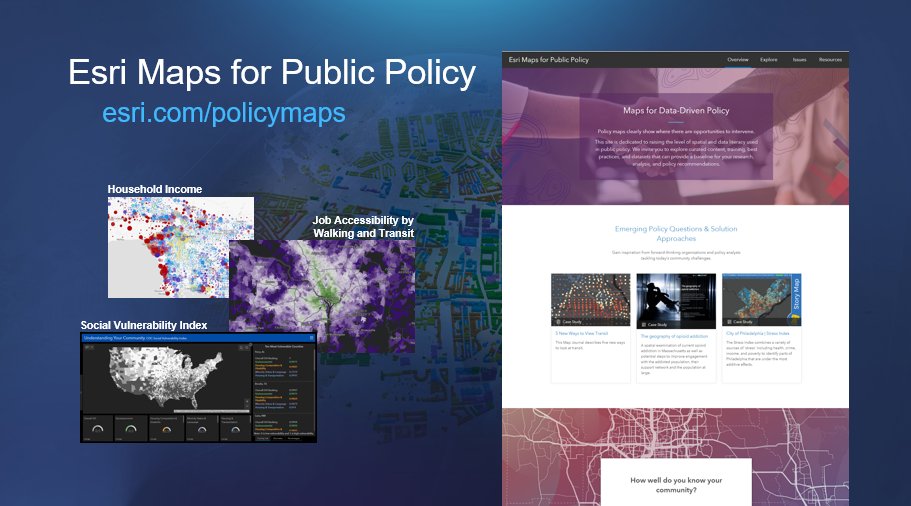Image resolution: width=911 pixels, height=506 pixels.
Task: Click the Case Study icon on transit card
Action: point(559,322)
